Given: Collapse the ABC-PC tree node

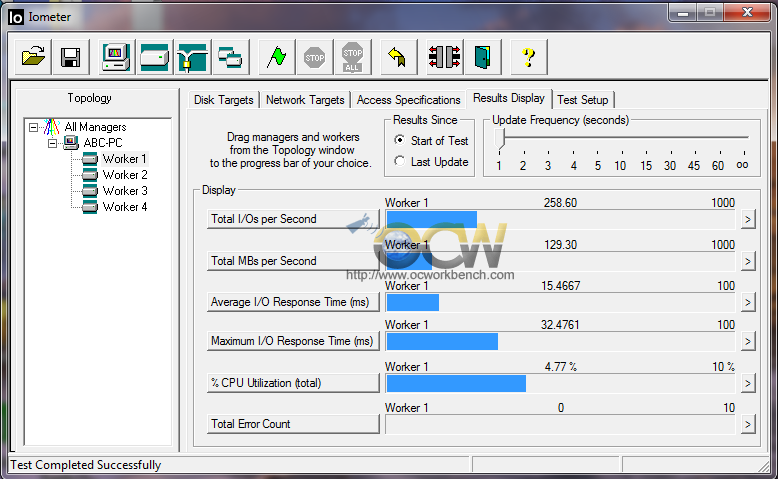Looking at the screenshot, I should 53,143.
